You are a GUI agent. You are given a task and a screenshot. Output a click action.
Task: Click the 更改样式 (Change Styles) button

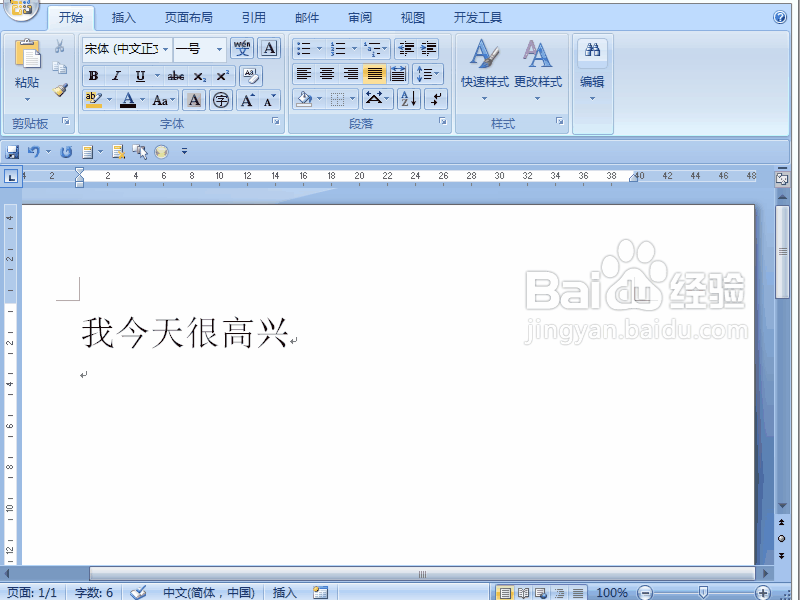pos(538,60)
